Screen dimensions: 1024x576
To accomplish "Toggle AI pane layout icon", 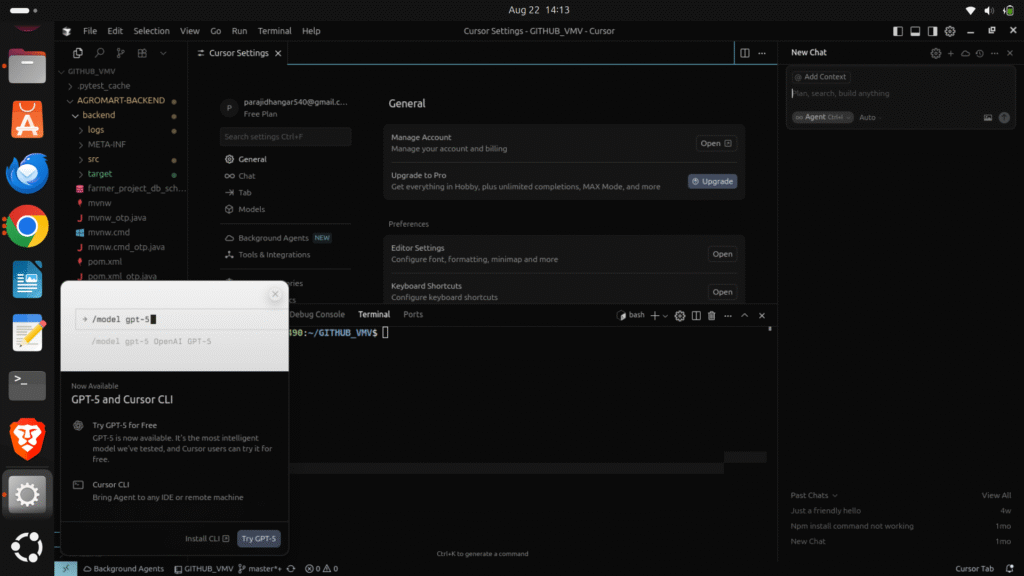I will [x=933, y=31].
